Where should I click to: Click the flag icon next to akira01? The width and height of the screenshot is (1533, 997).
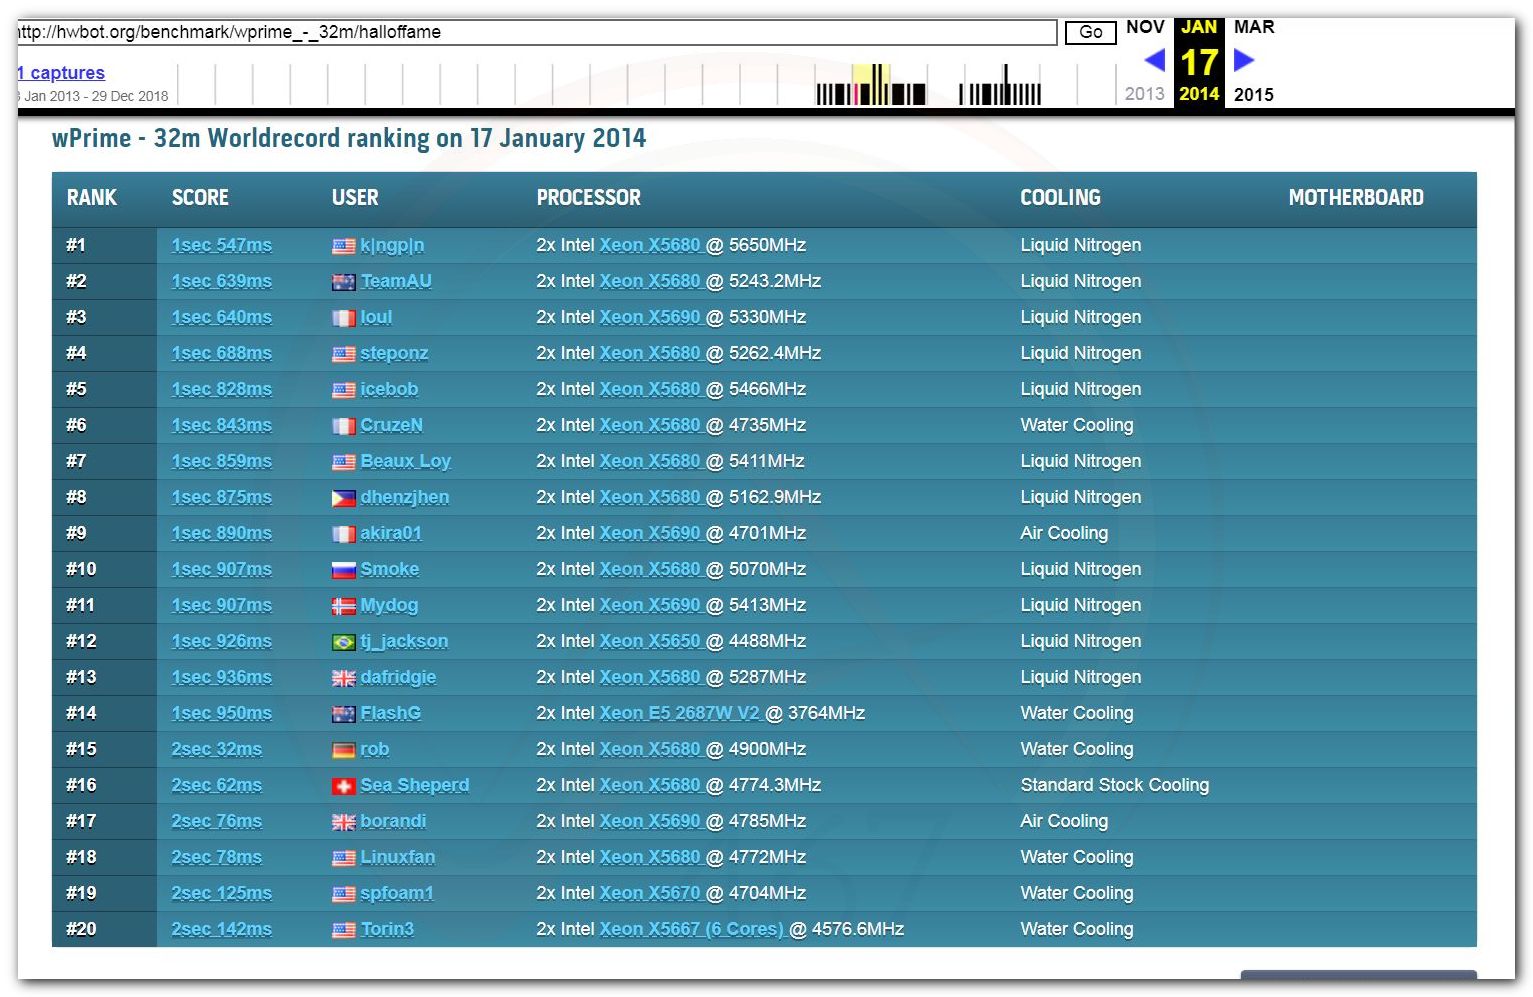[343, 534]
